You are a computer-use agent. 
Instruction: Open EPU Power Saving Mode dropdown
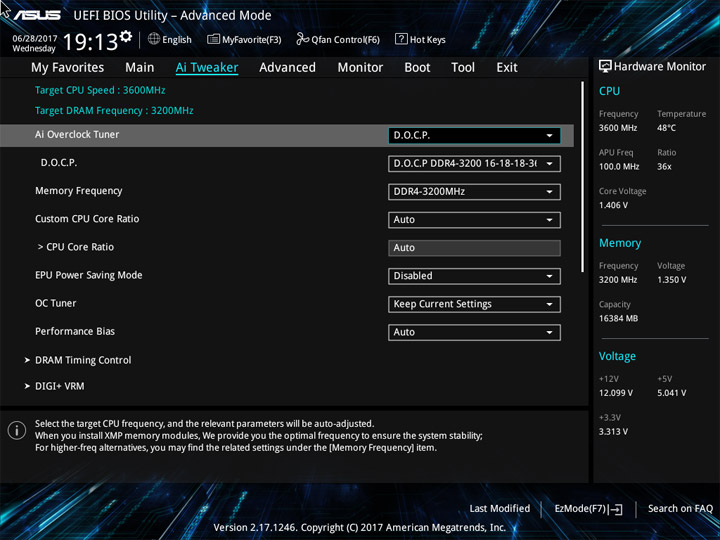click(x=474, y=276)
